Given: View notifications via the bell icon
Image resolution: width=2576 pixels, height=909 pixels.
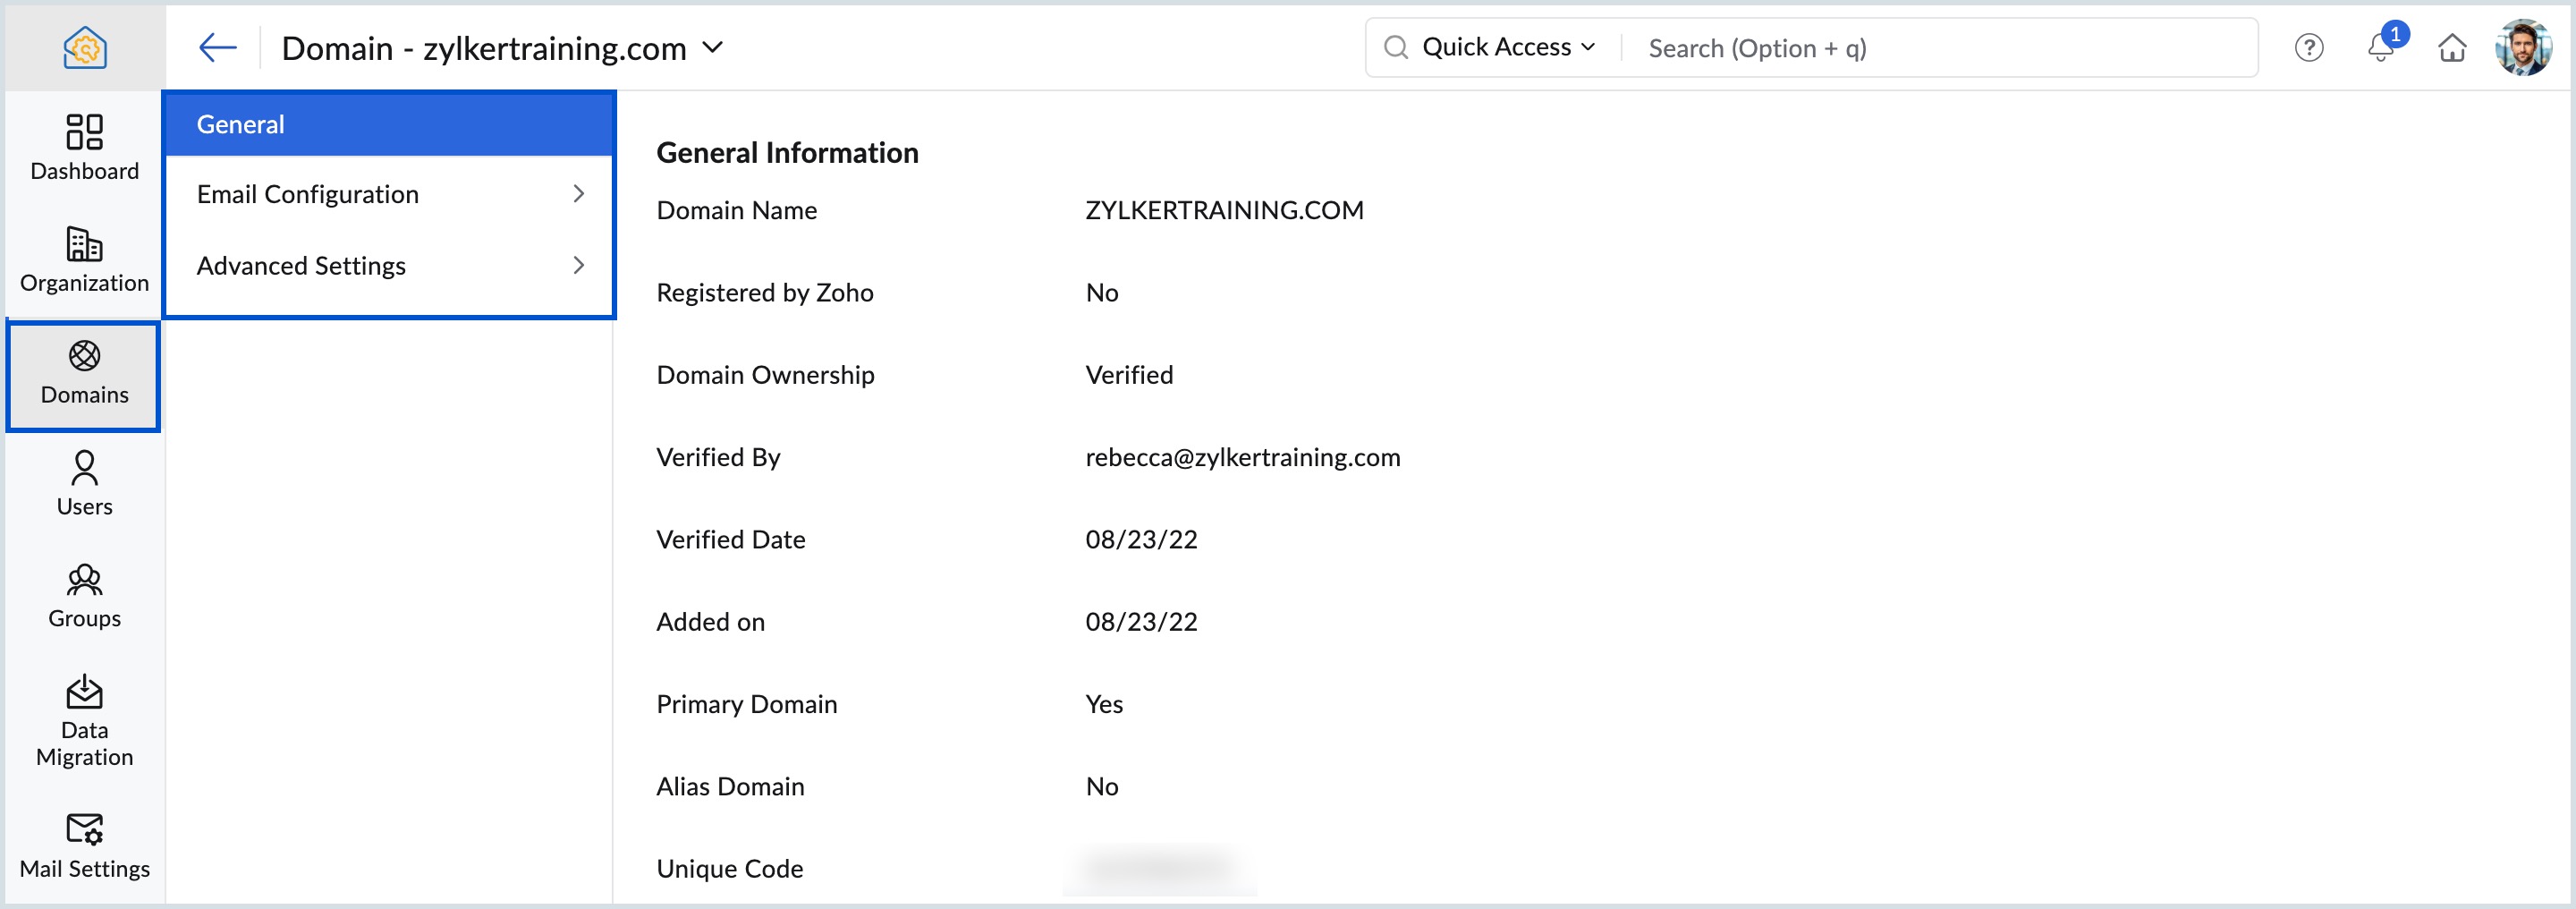Looking at the screenshot, I should [x=2380, y=47].
